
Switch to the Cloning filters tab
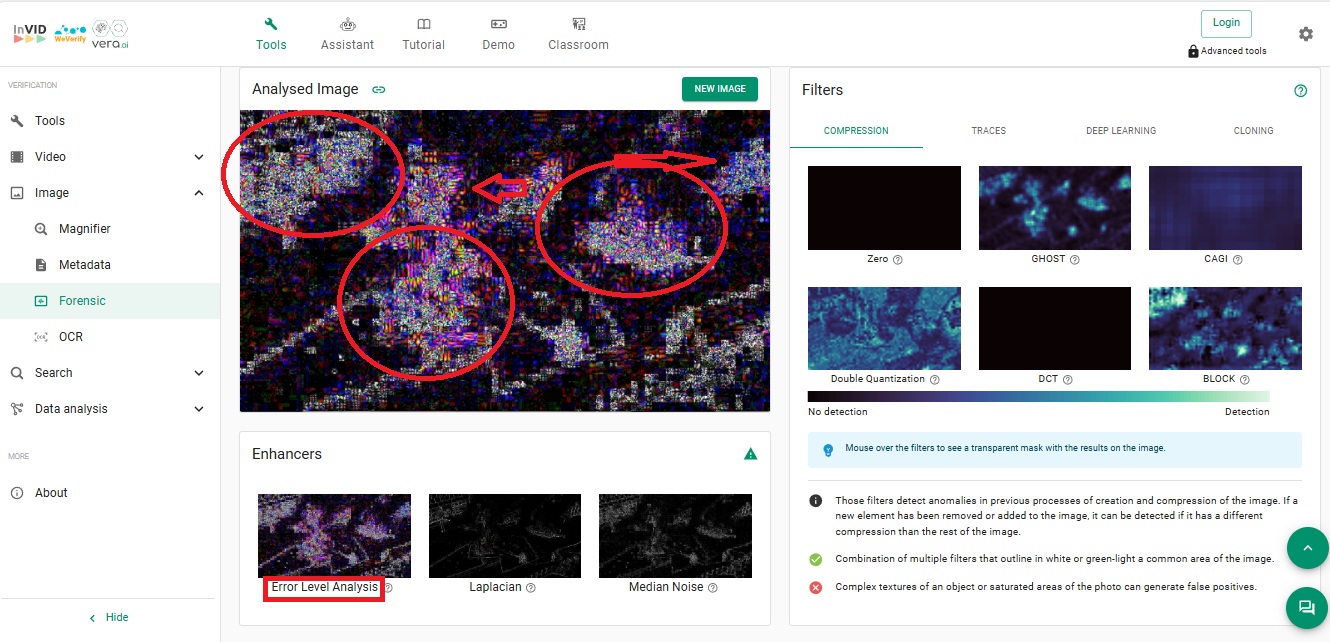coord(1253,131)
